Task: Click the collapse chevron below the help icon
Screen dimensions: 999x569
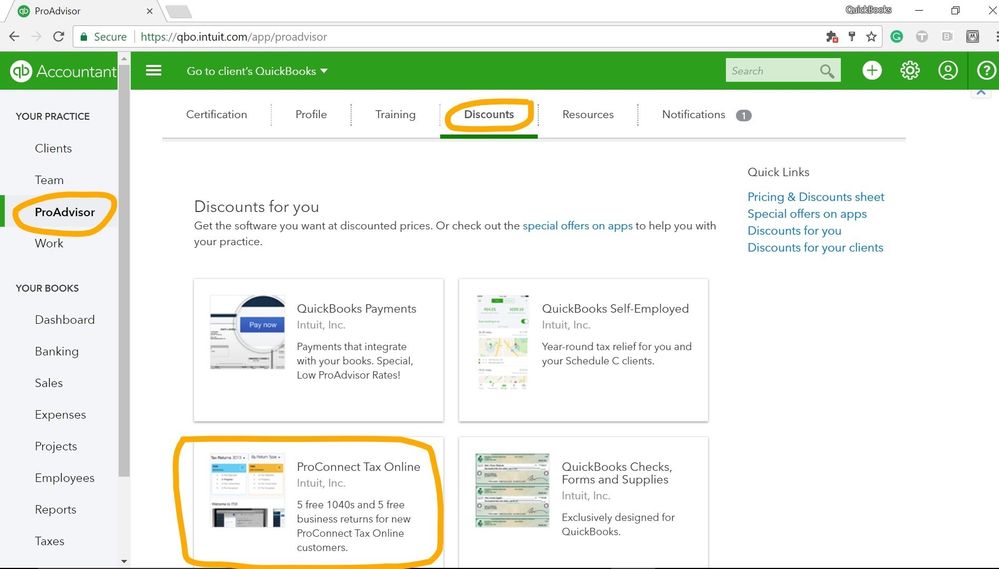Action: tap(981, 93)
